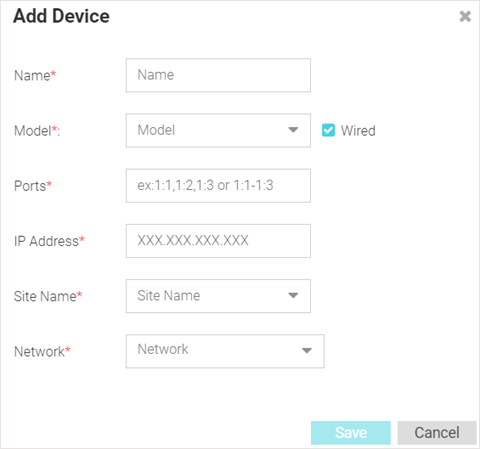
Task: Select the Site Name field label
Action: click(x=48, y=296)
